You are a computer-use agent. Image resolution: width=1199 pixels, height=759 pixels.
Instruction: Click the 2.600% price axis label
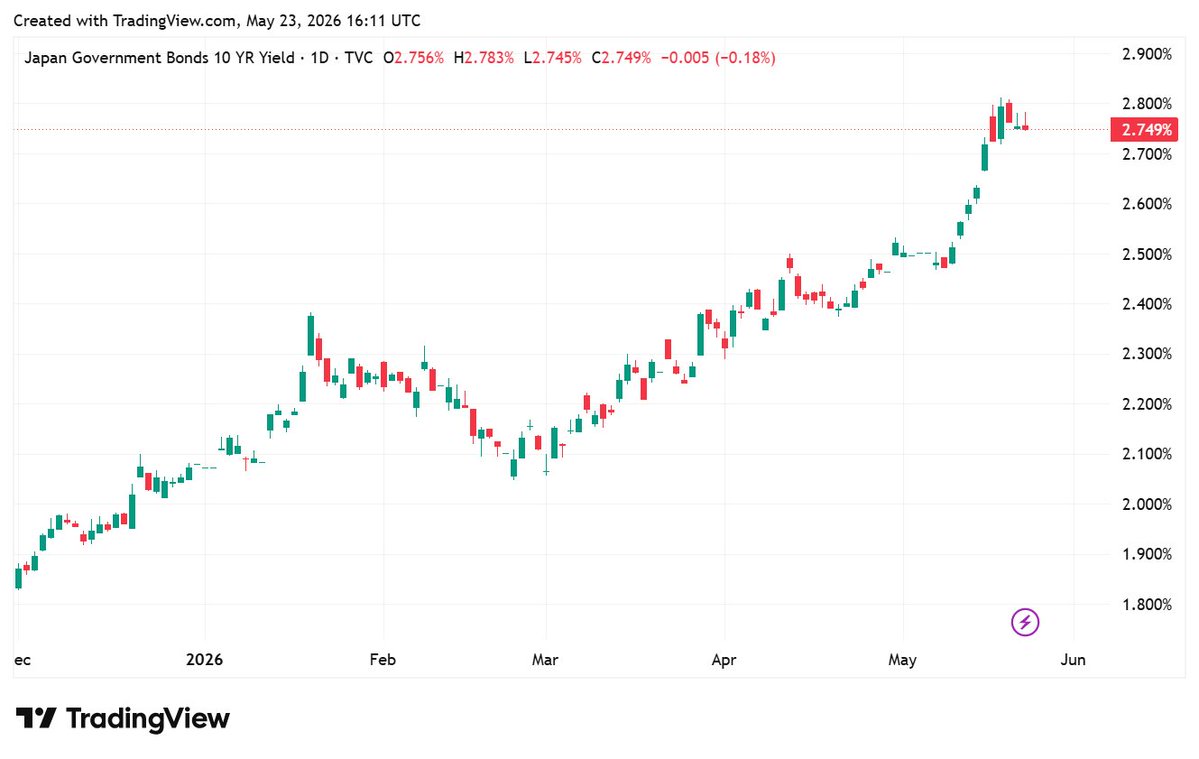(x=1147, y=204)
